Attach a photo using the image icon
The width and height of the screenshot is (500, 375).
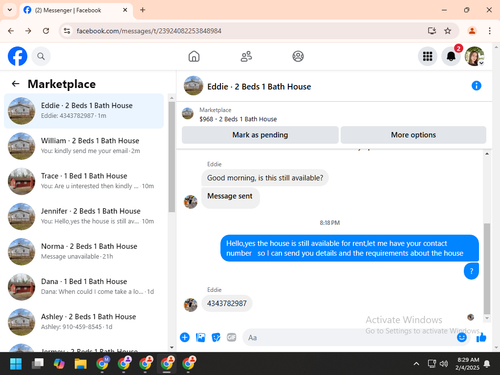tap(200, 337)
